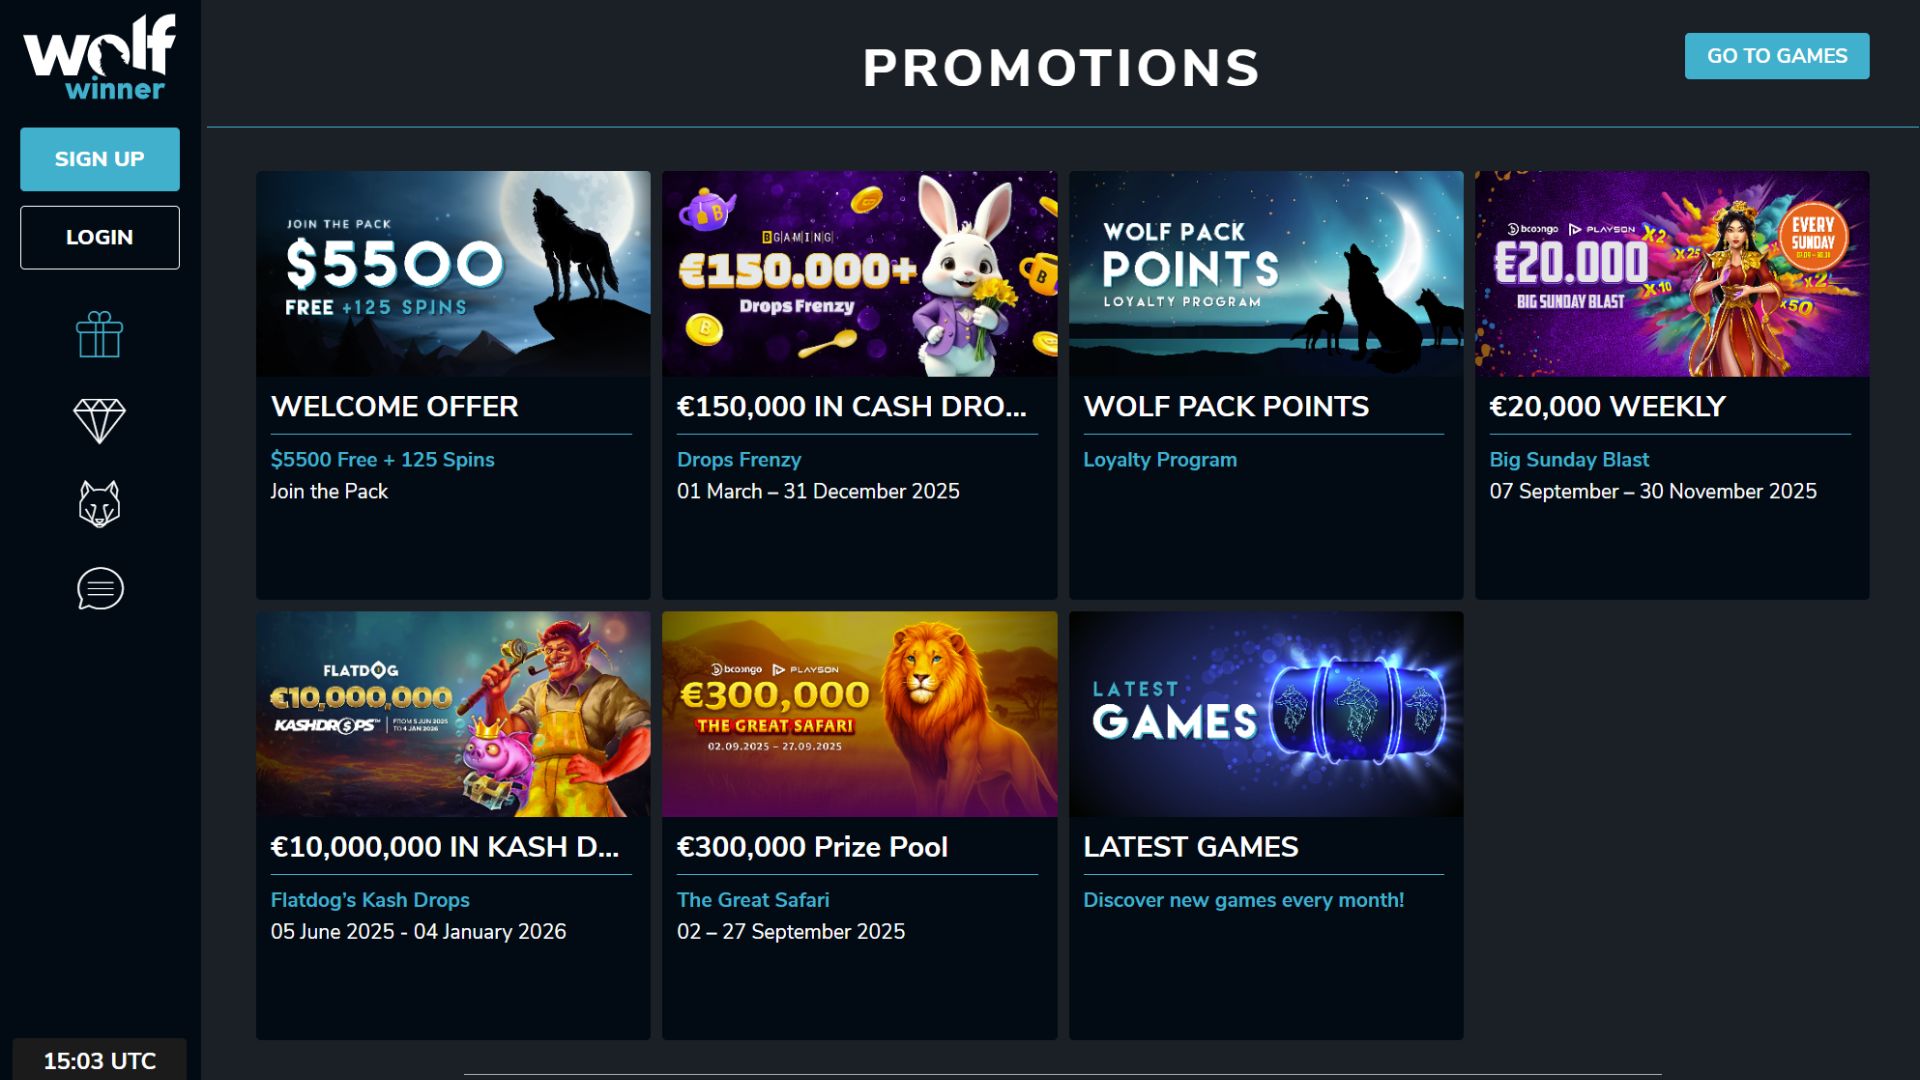Click Go To Games button
The height and width of the screenshot is (1080, 1920).
click(x=1776, y=56)
